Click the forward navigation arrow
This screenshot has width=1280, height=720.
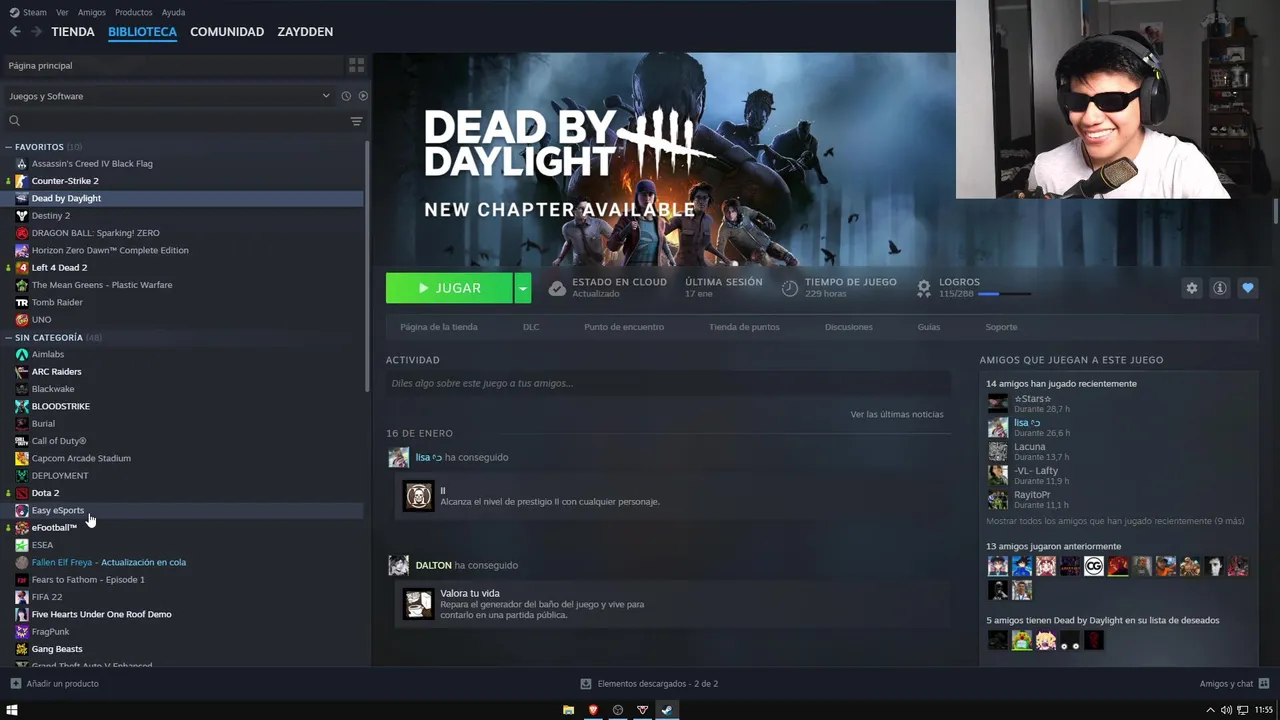pos(36,32)
